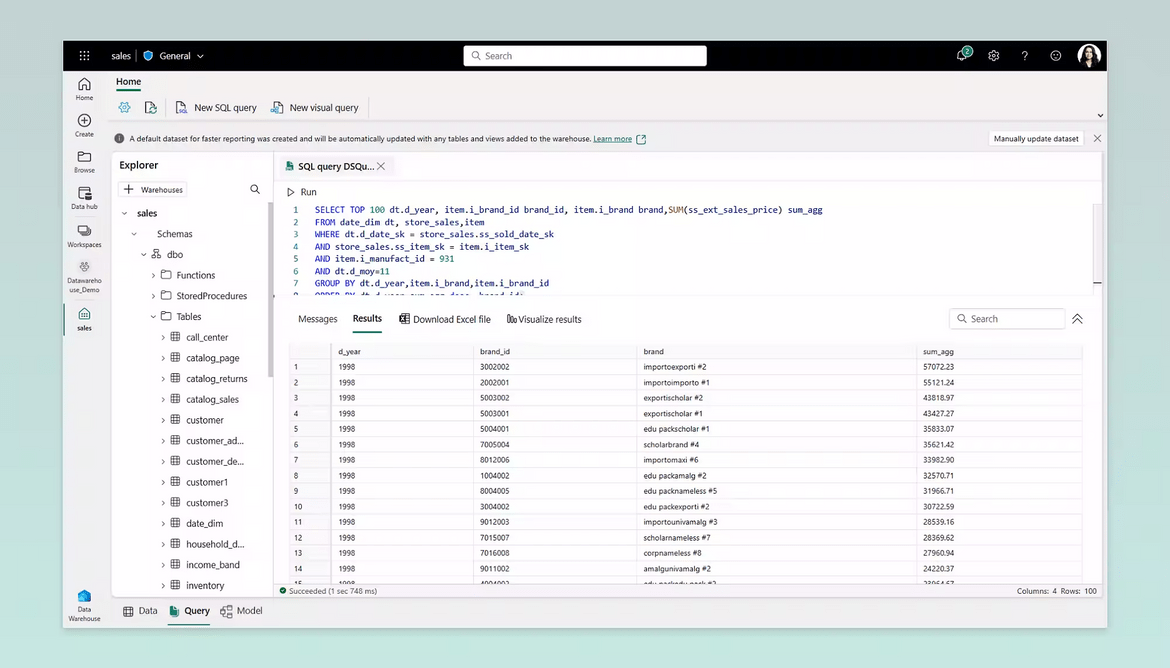Image resolution: width=1170 pixels, height=668 pixels.
Task: Open the feedback smiley icon
Action: tap(1055, 56)
